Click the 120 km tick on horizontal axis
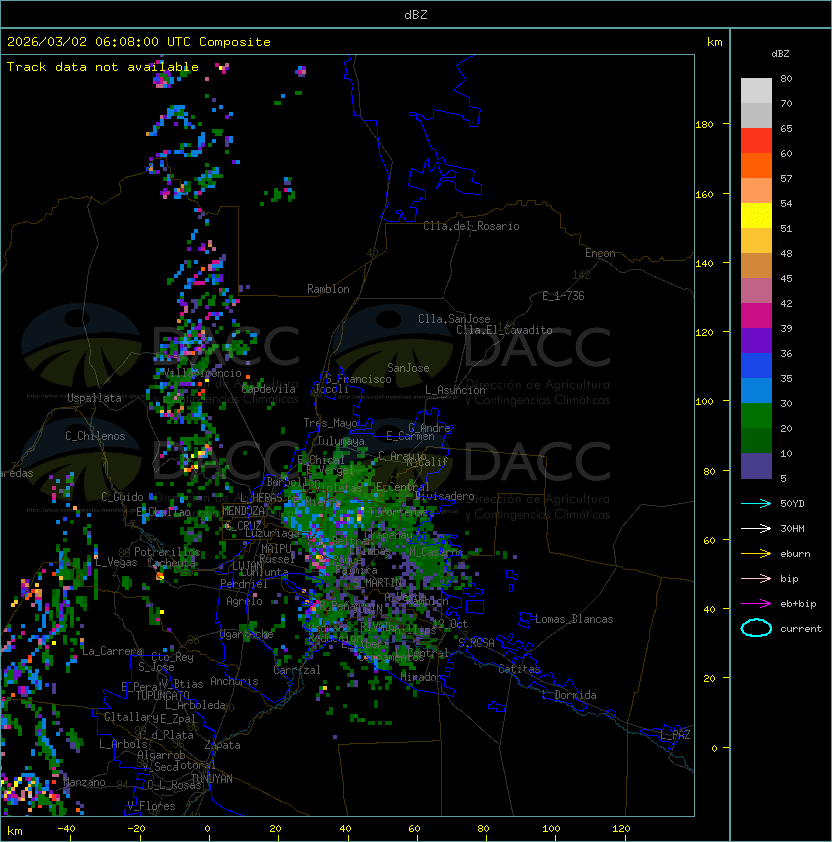The height and width of the screenshot is (842, 832). coord(621,828)
